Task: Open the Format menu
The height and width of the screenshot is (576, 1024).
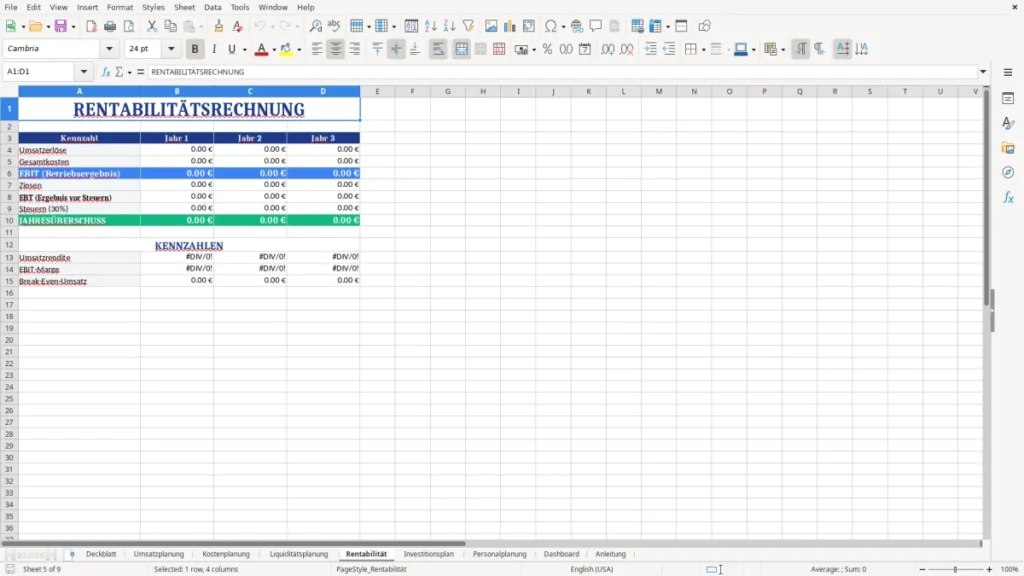Action: (120, 7)
